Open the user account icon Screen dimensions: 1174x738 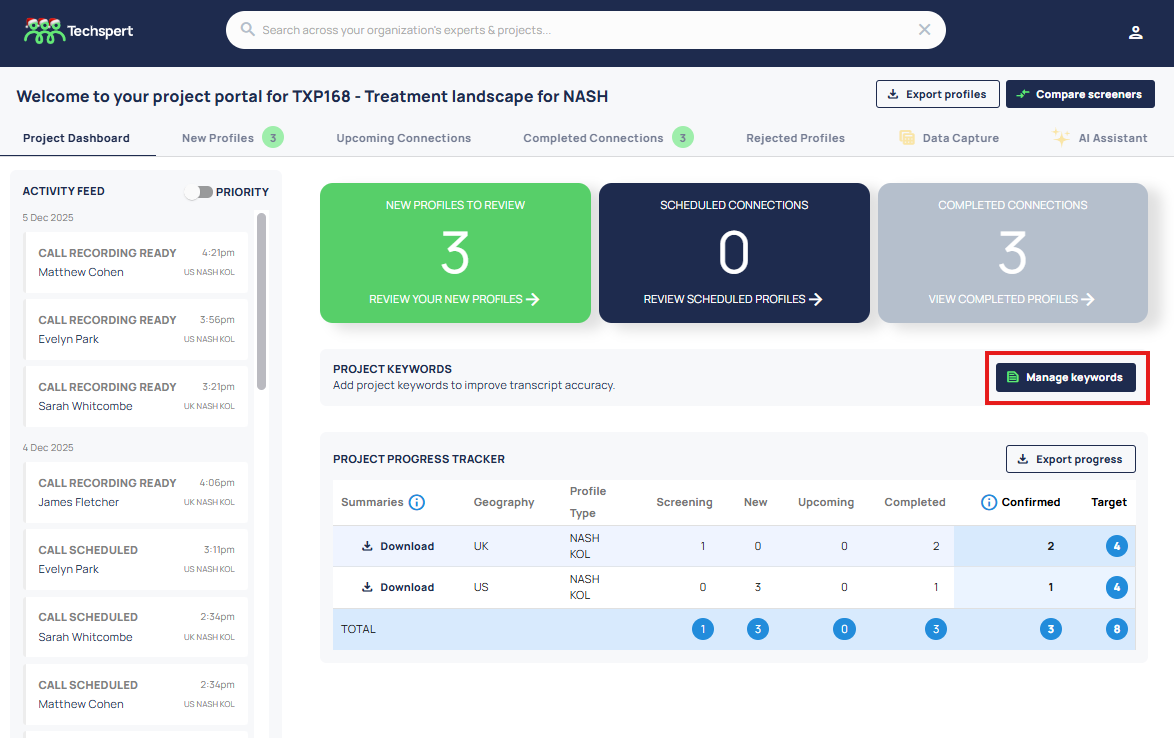[x=1135, y=32]
